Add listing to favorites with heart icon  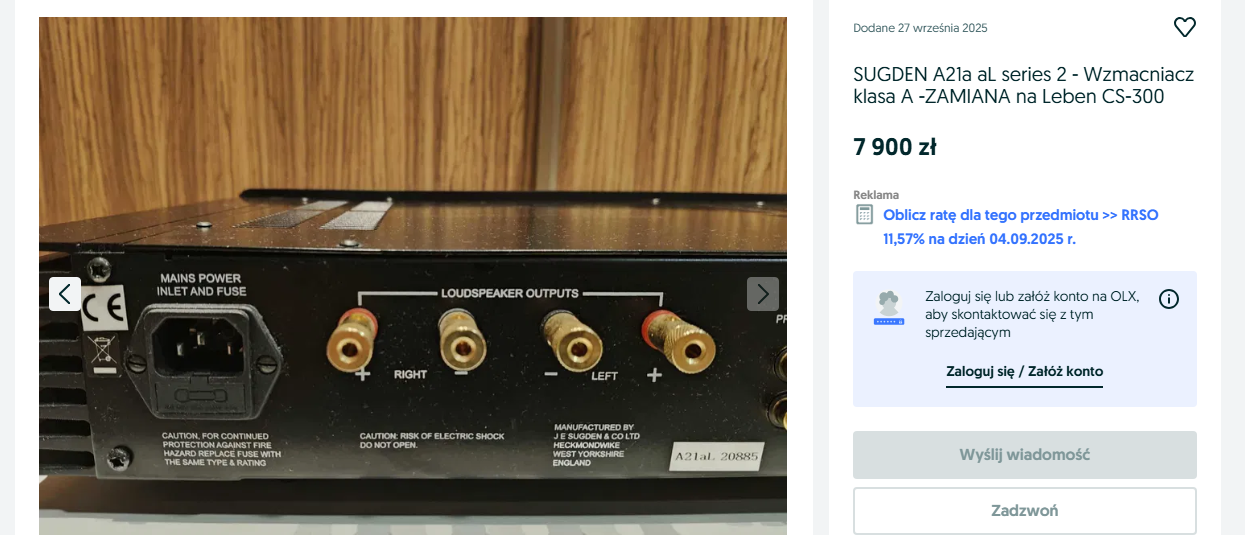(x=1184, y=28)
